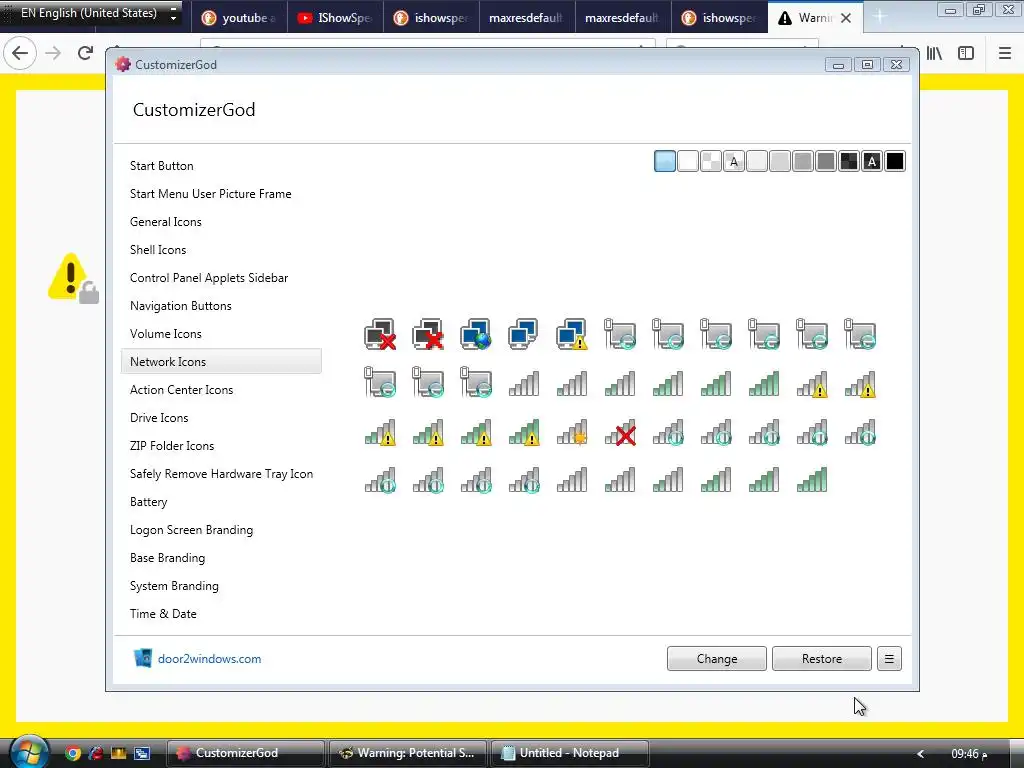Viewport: 1024px width, 768px height.
Task: Click the CustomizerGod taskbar button
Action: (246, 753)
